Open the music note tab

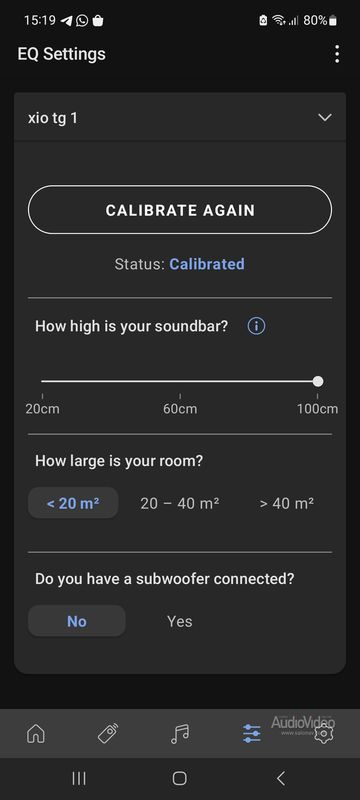[180, 734]
